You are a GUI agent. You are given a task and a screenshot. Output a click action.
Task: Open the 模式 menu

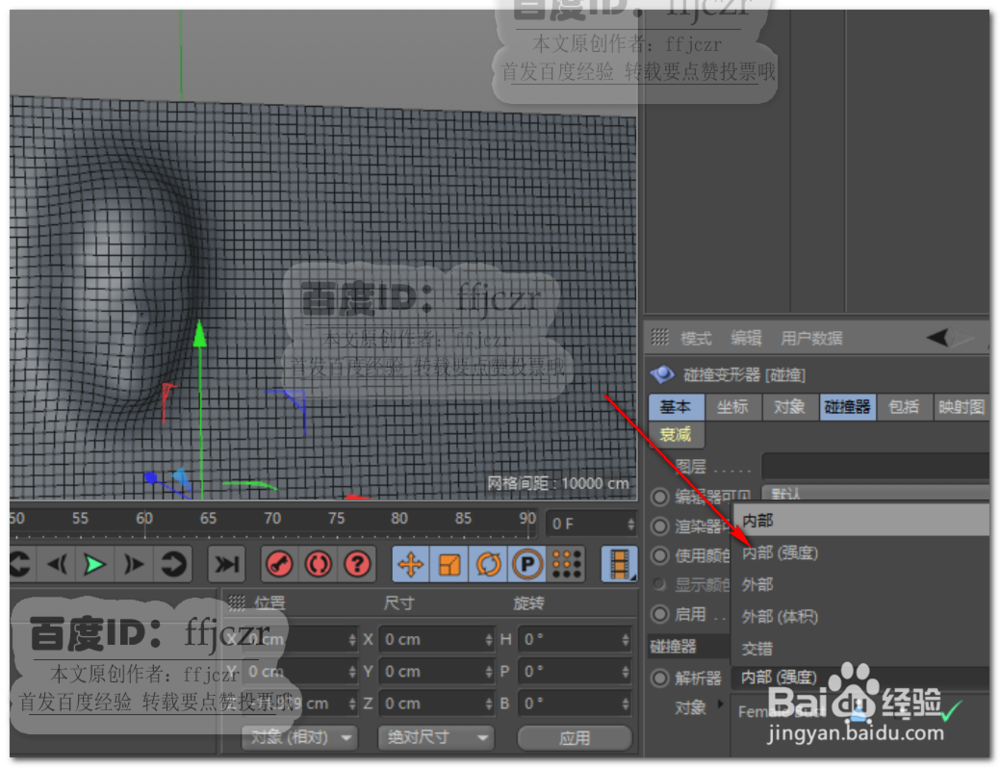pyautogui.click(x=696, y=337)
